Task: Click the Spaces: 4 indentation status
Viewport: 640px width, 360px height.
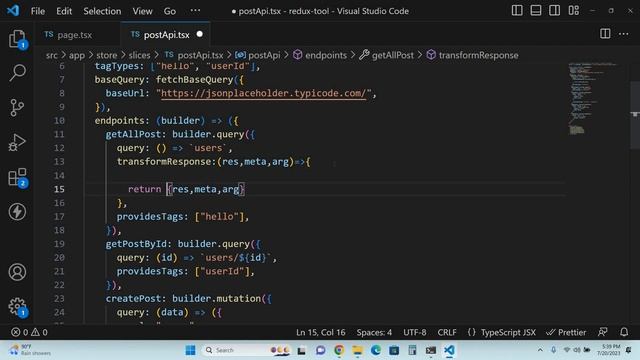Action: (374, 332)
